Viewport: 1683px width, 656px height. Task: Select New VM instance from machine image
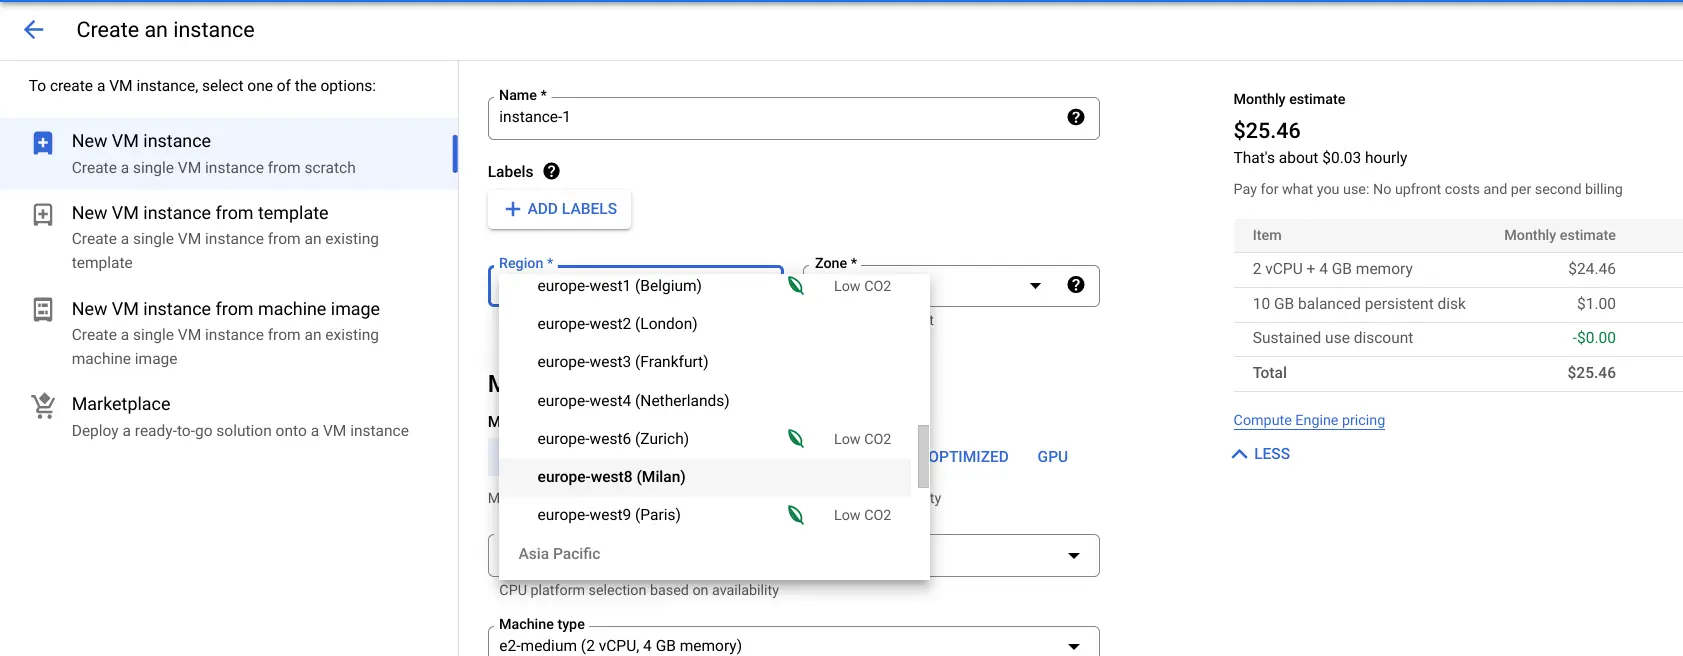coord(229,333)
